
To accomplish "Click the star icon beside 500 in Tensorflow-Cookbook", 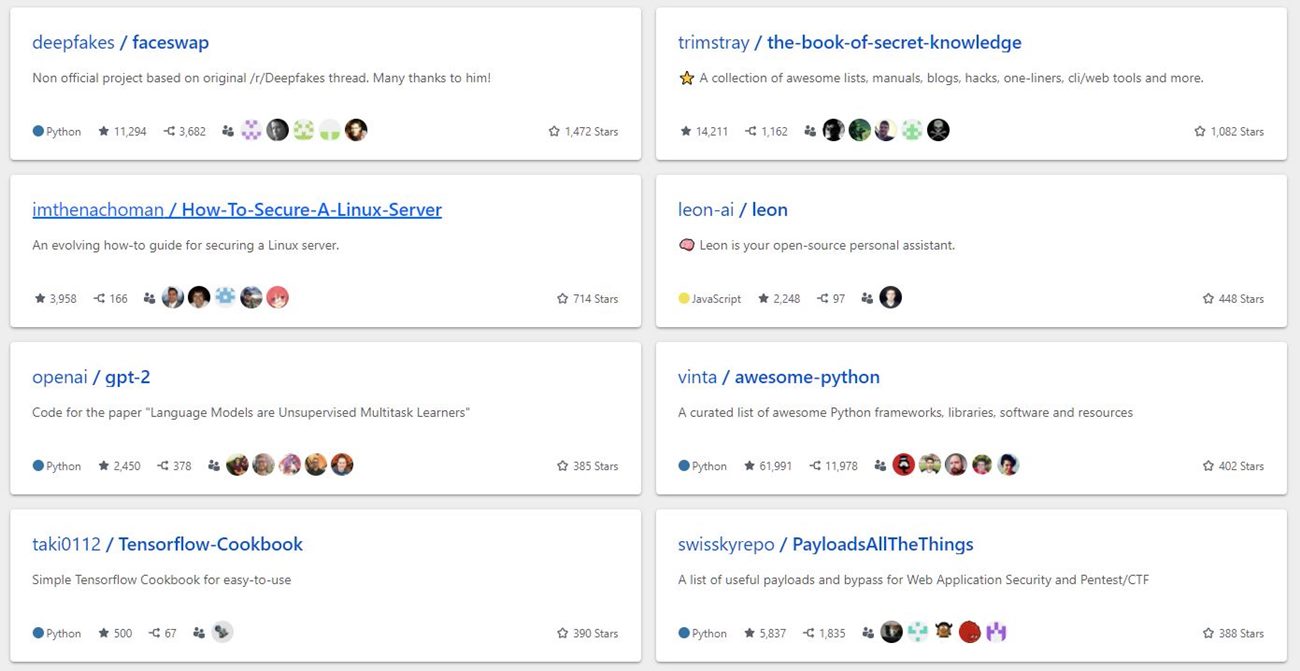I will [104, 633].
